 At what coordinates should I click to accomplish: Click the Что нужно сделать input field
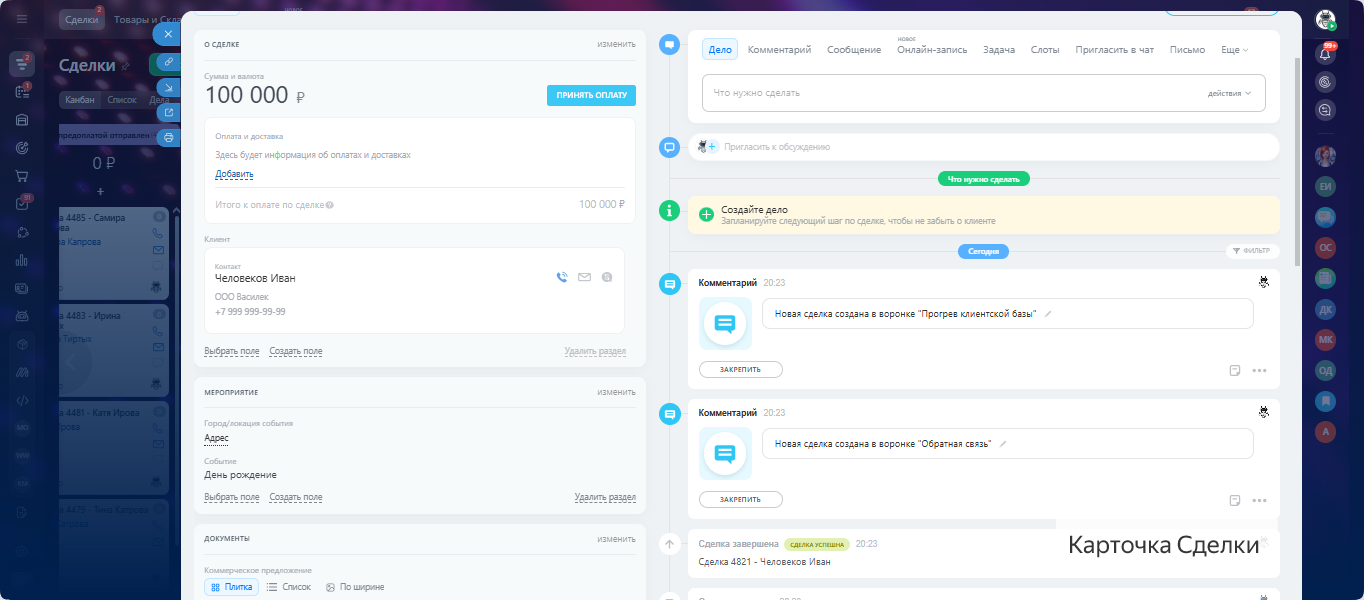pos(983,93)
